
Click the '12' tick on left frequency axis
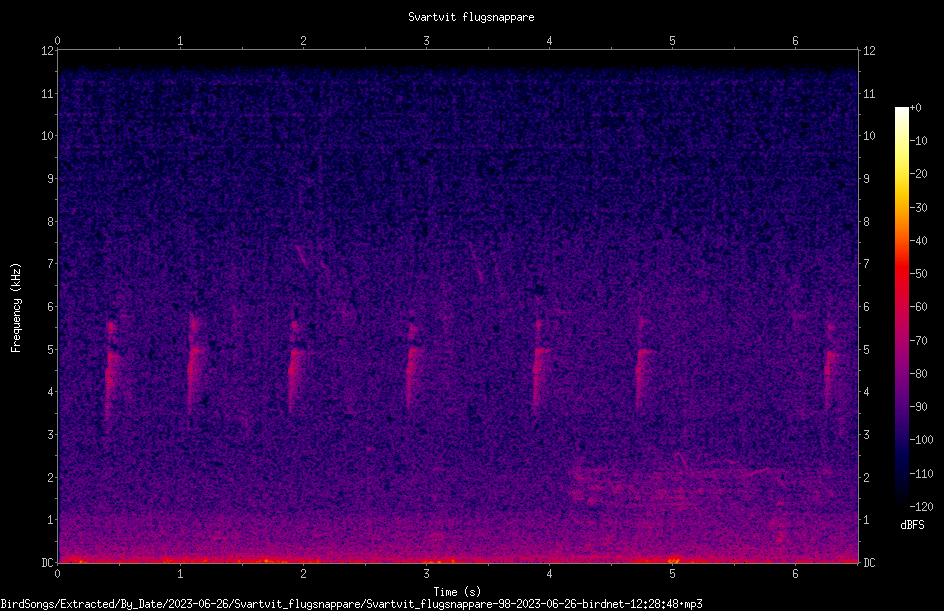(x=48, y=51)
